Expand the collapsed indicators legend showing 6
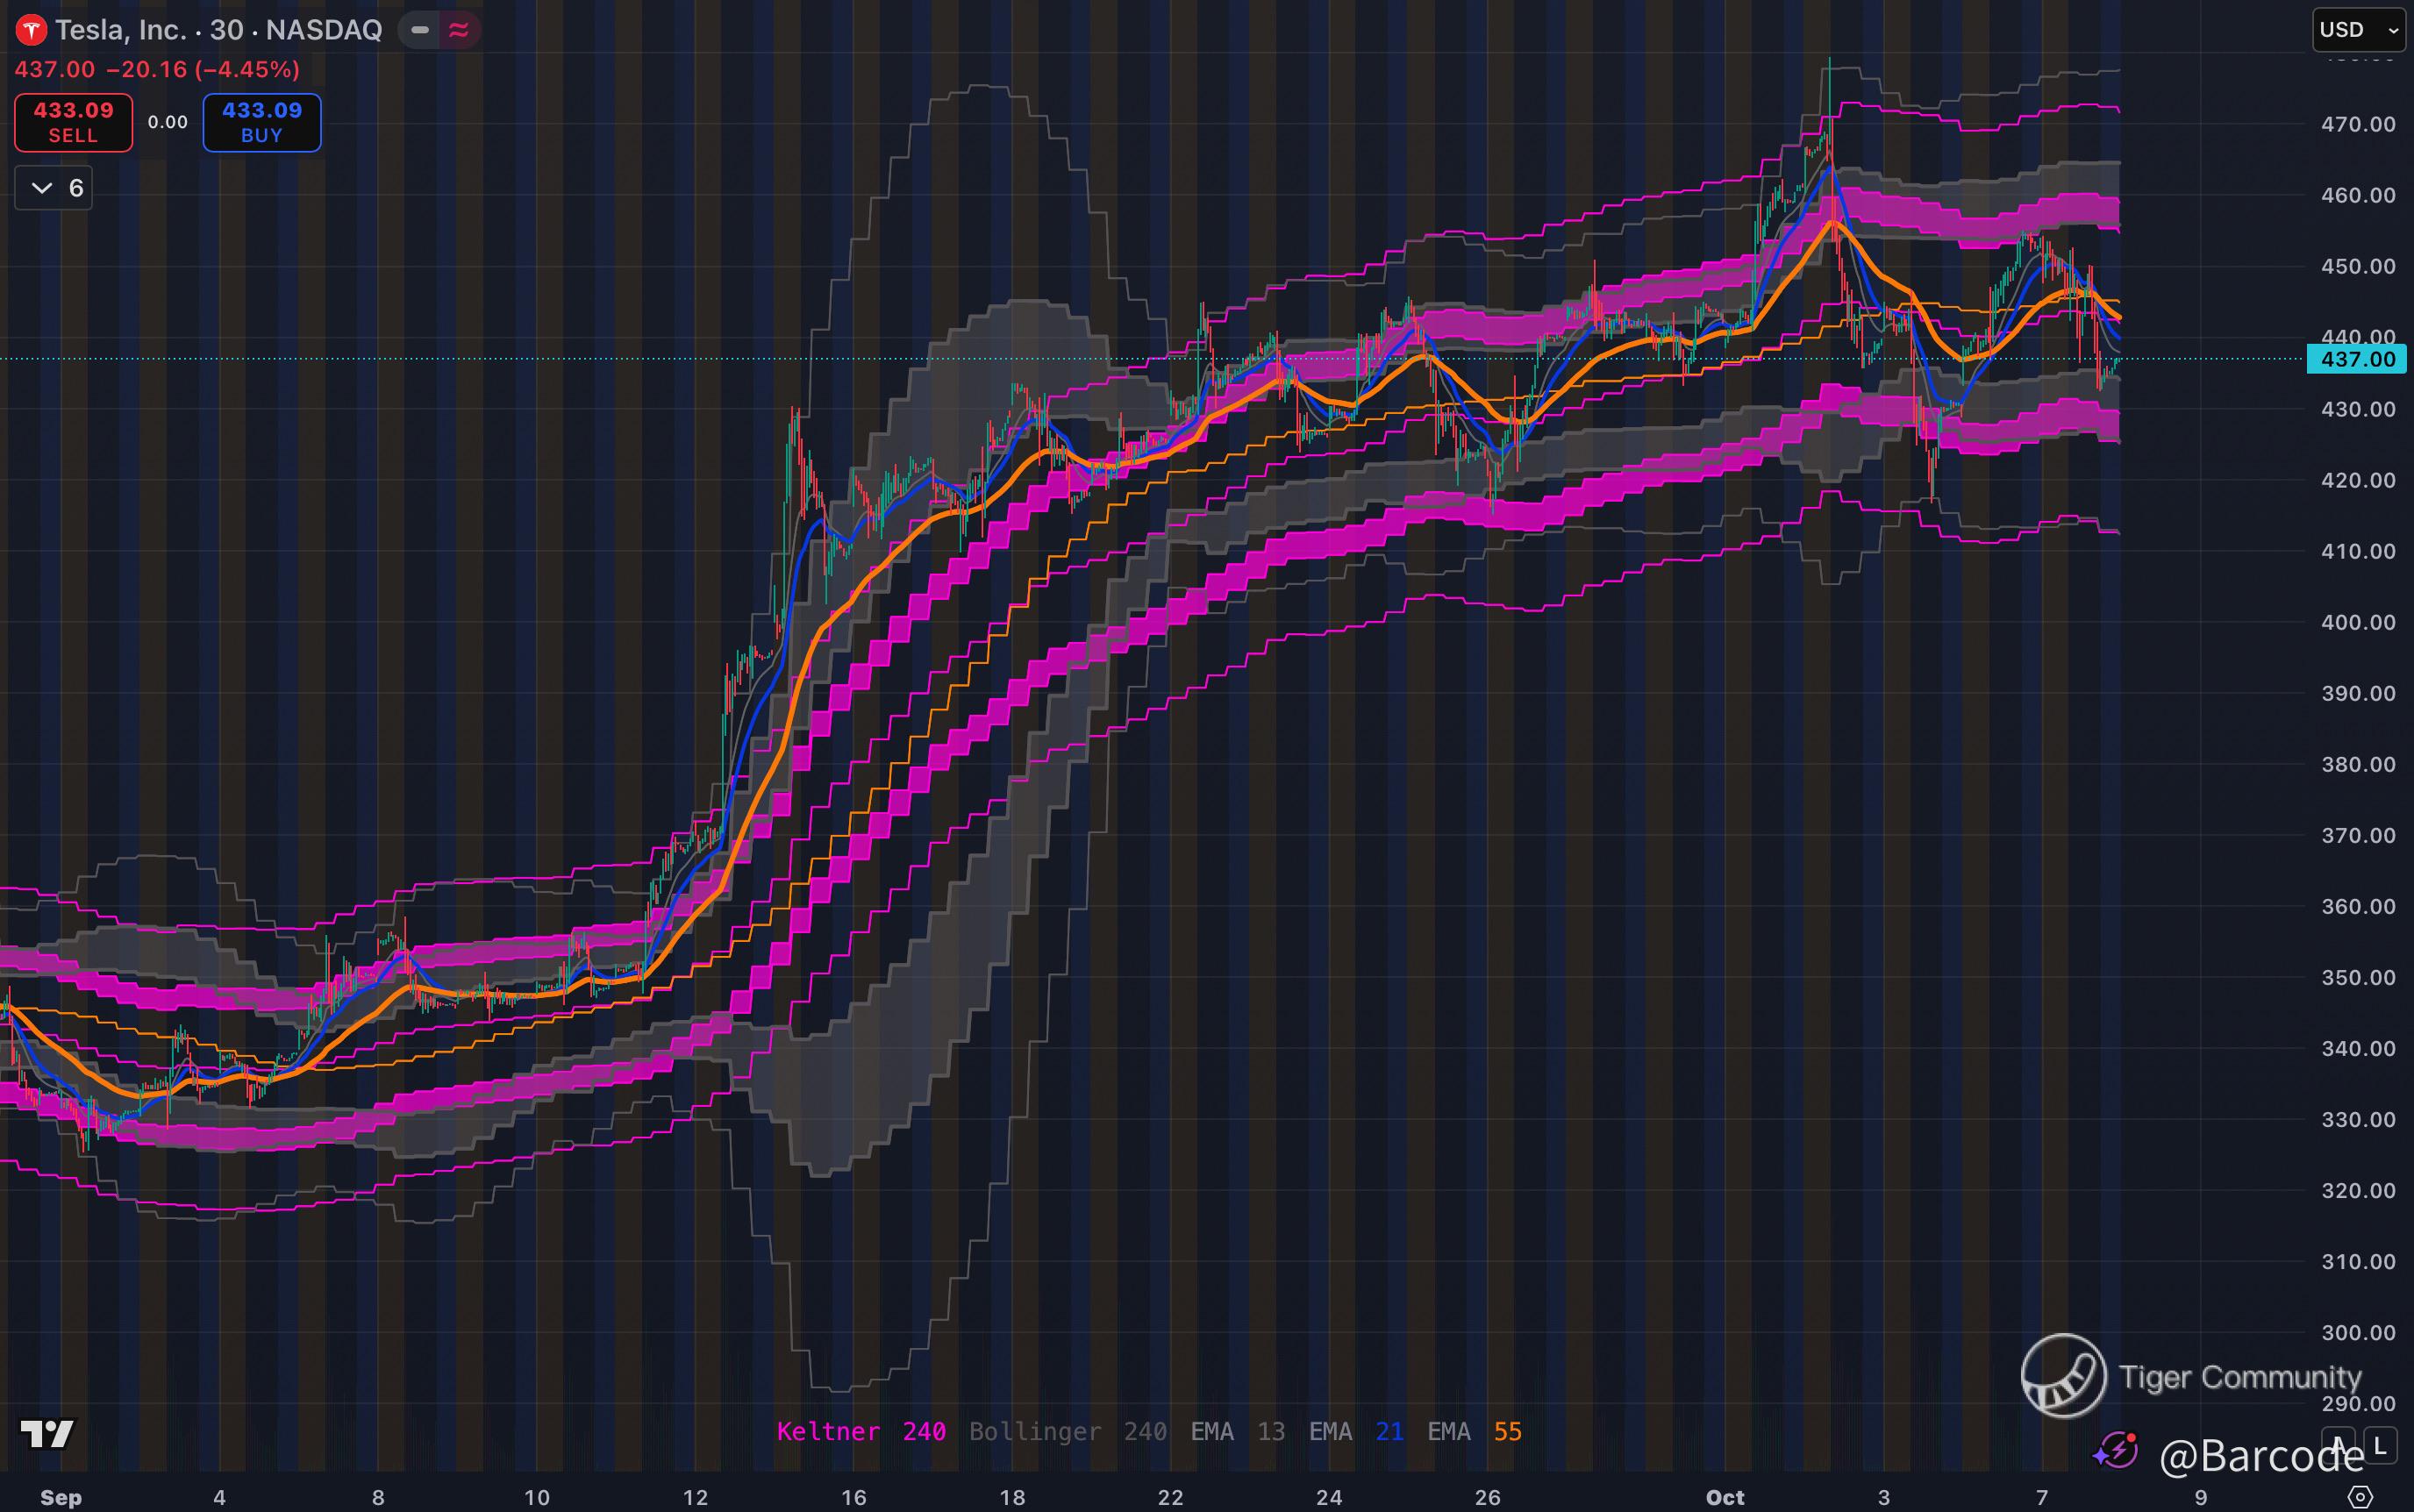The height and width of the screenshot is (1512, 2414). pyautogui.click(x=54, y=188)
